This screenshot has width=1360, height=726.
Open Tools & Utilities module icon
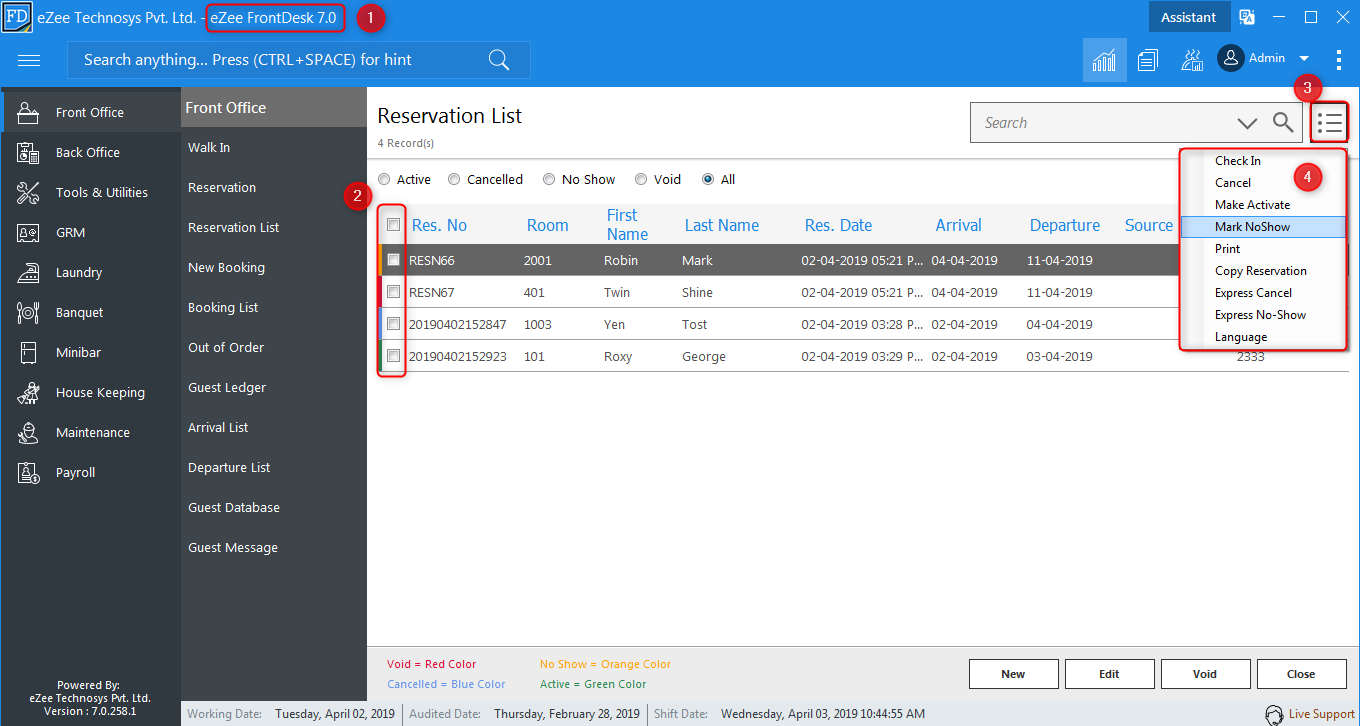(x=28, y=192)
